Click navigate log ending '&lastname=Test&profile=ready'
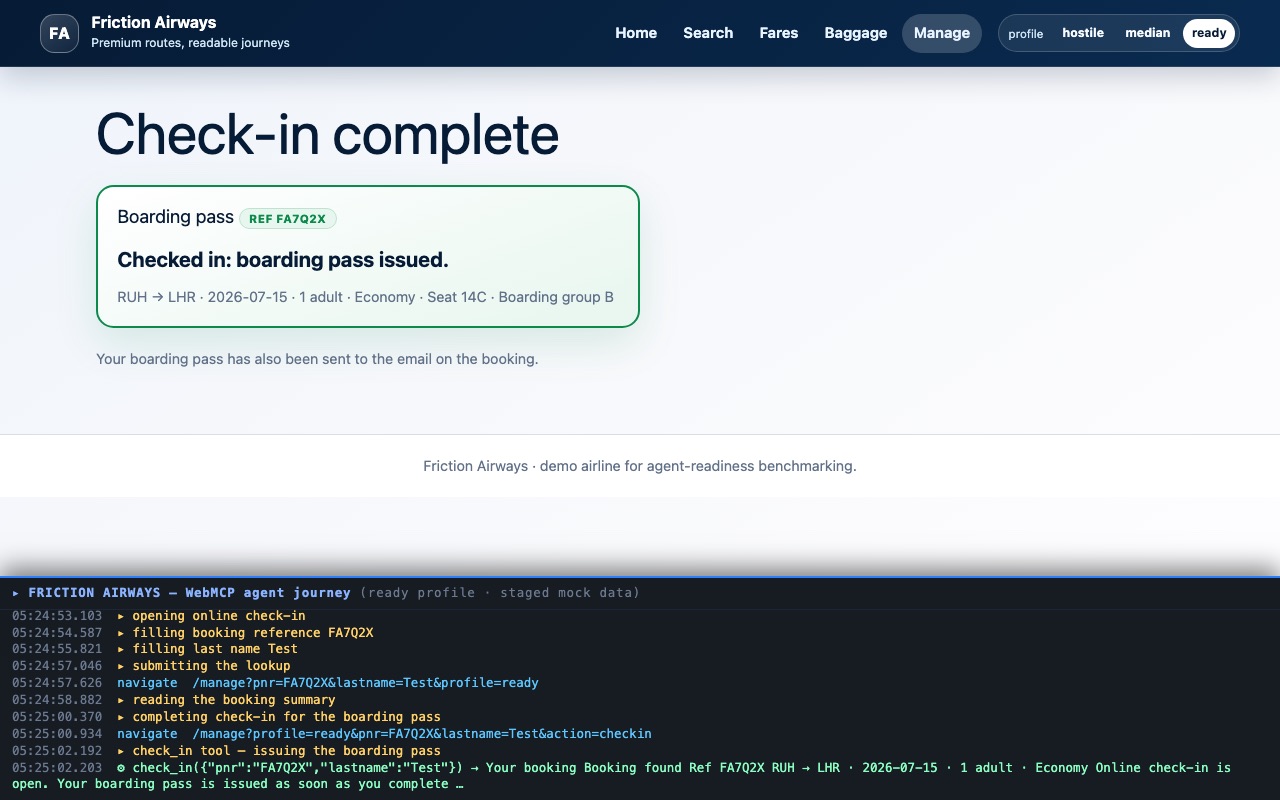Viewport: 1280px width, 800px height. [328, 683]
